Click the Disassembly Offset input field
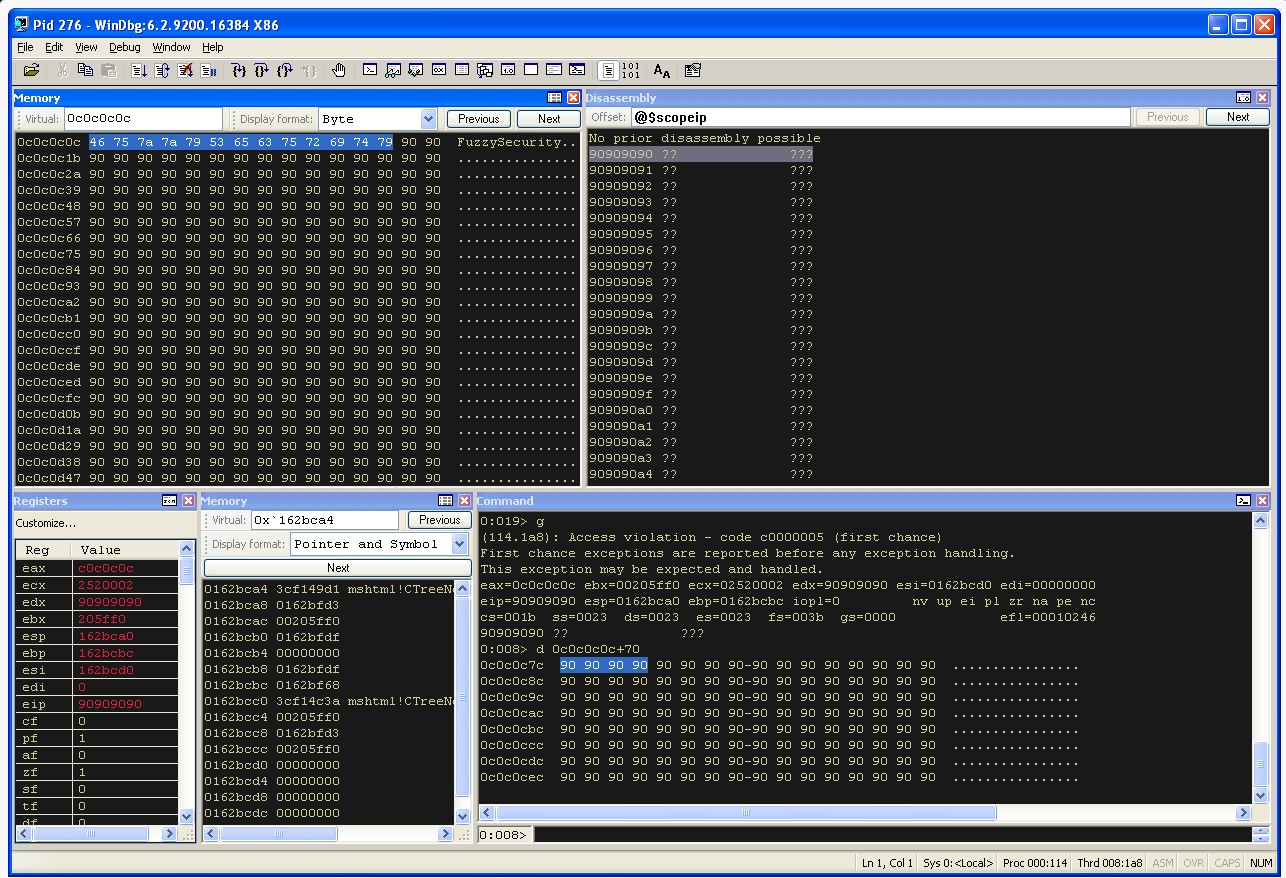 coord(880,117)
